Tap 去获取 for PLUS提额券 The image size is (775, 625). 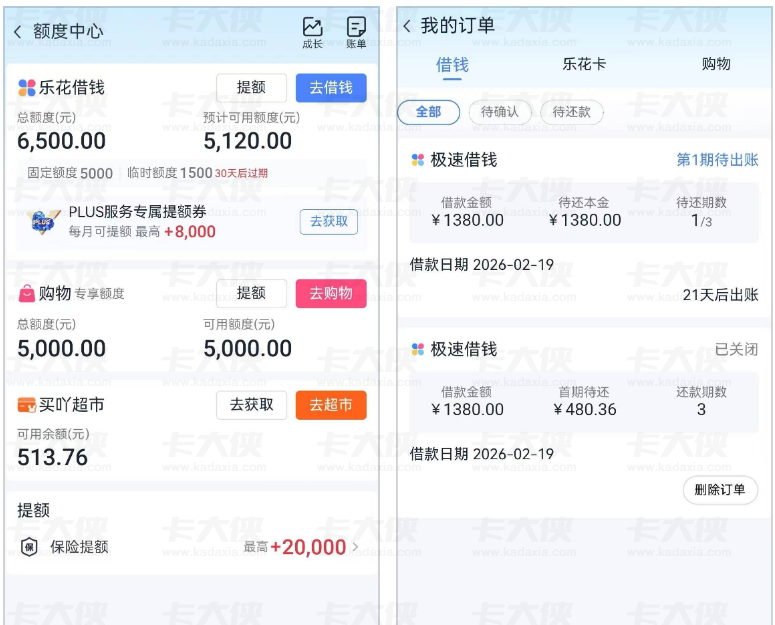pos(329,222)
